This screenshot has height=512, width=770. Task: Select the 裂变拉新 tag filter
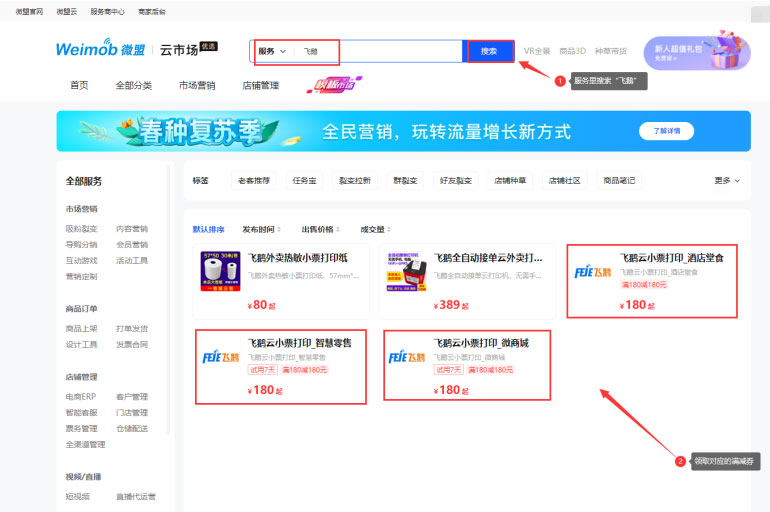pyautogui.click(x=355, y=181)
